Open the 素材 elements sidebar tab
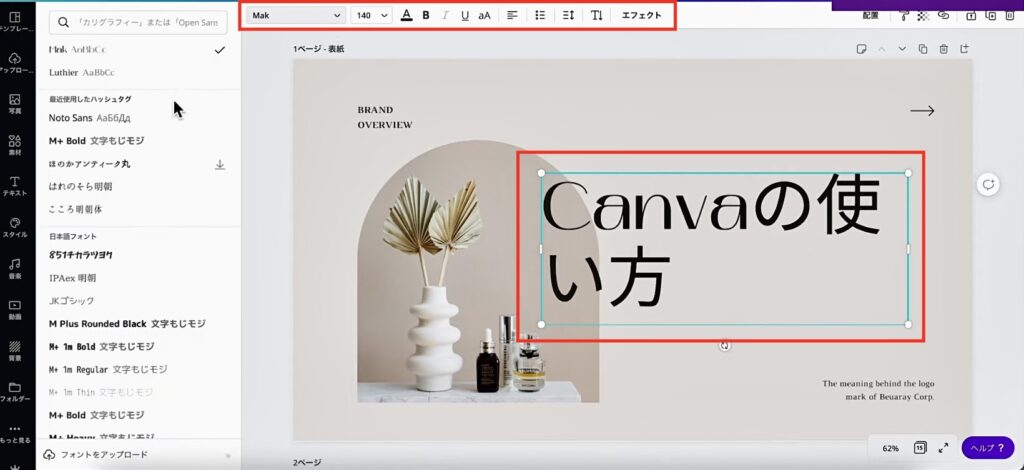Viewport: 1024px width, 470px height. pos(14,145)
